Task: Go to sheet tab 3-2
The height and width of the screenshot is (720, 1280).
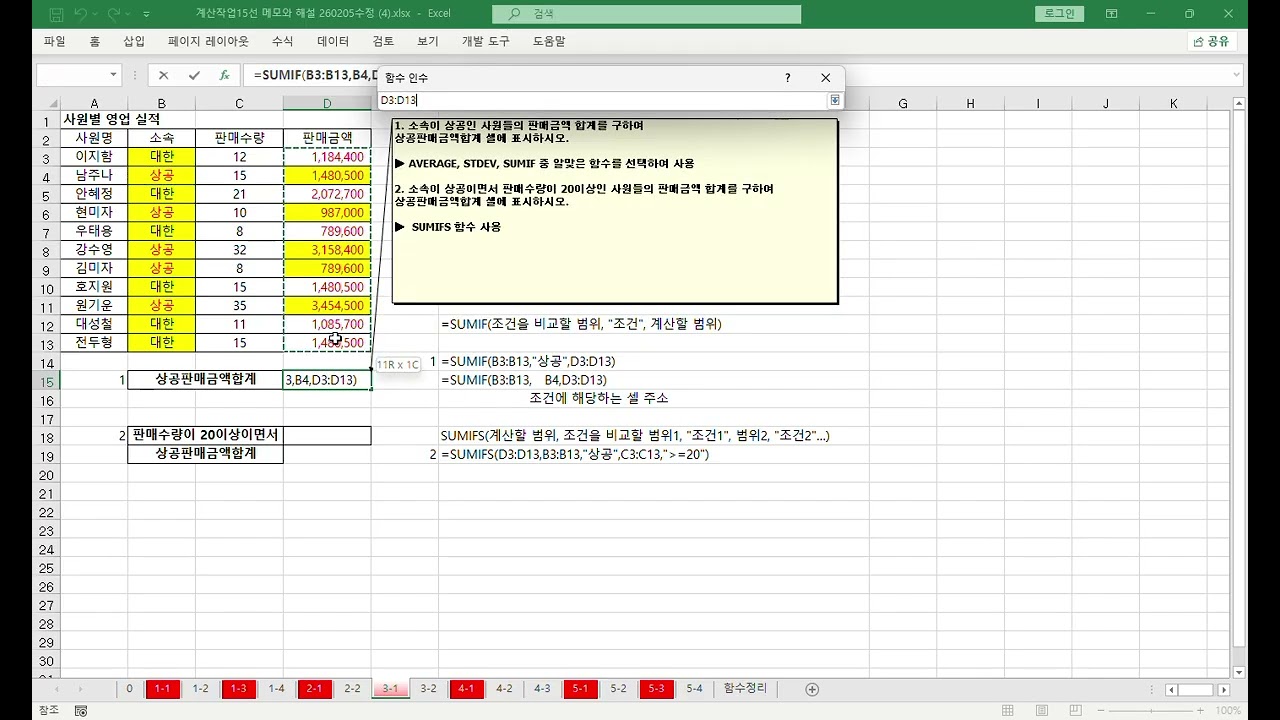Action: pos(428,689)
